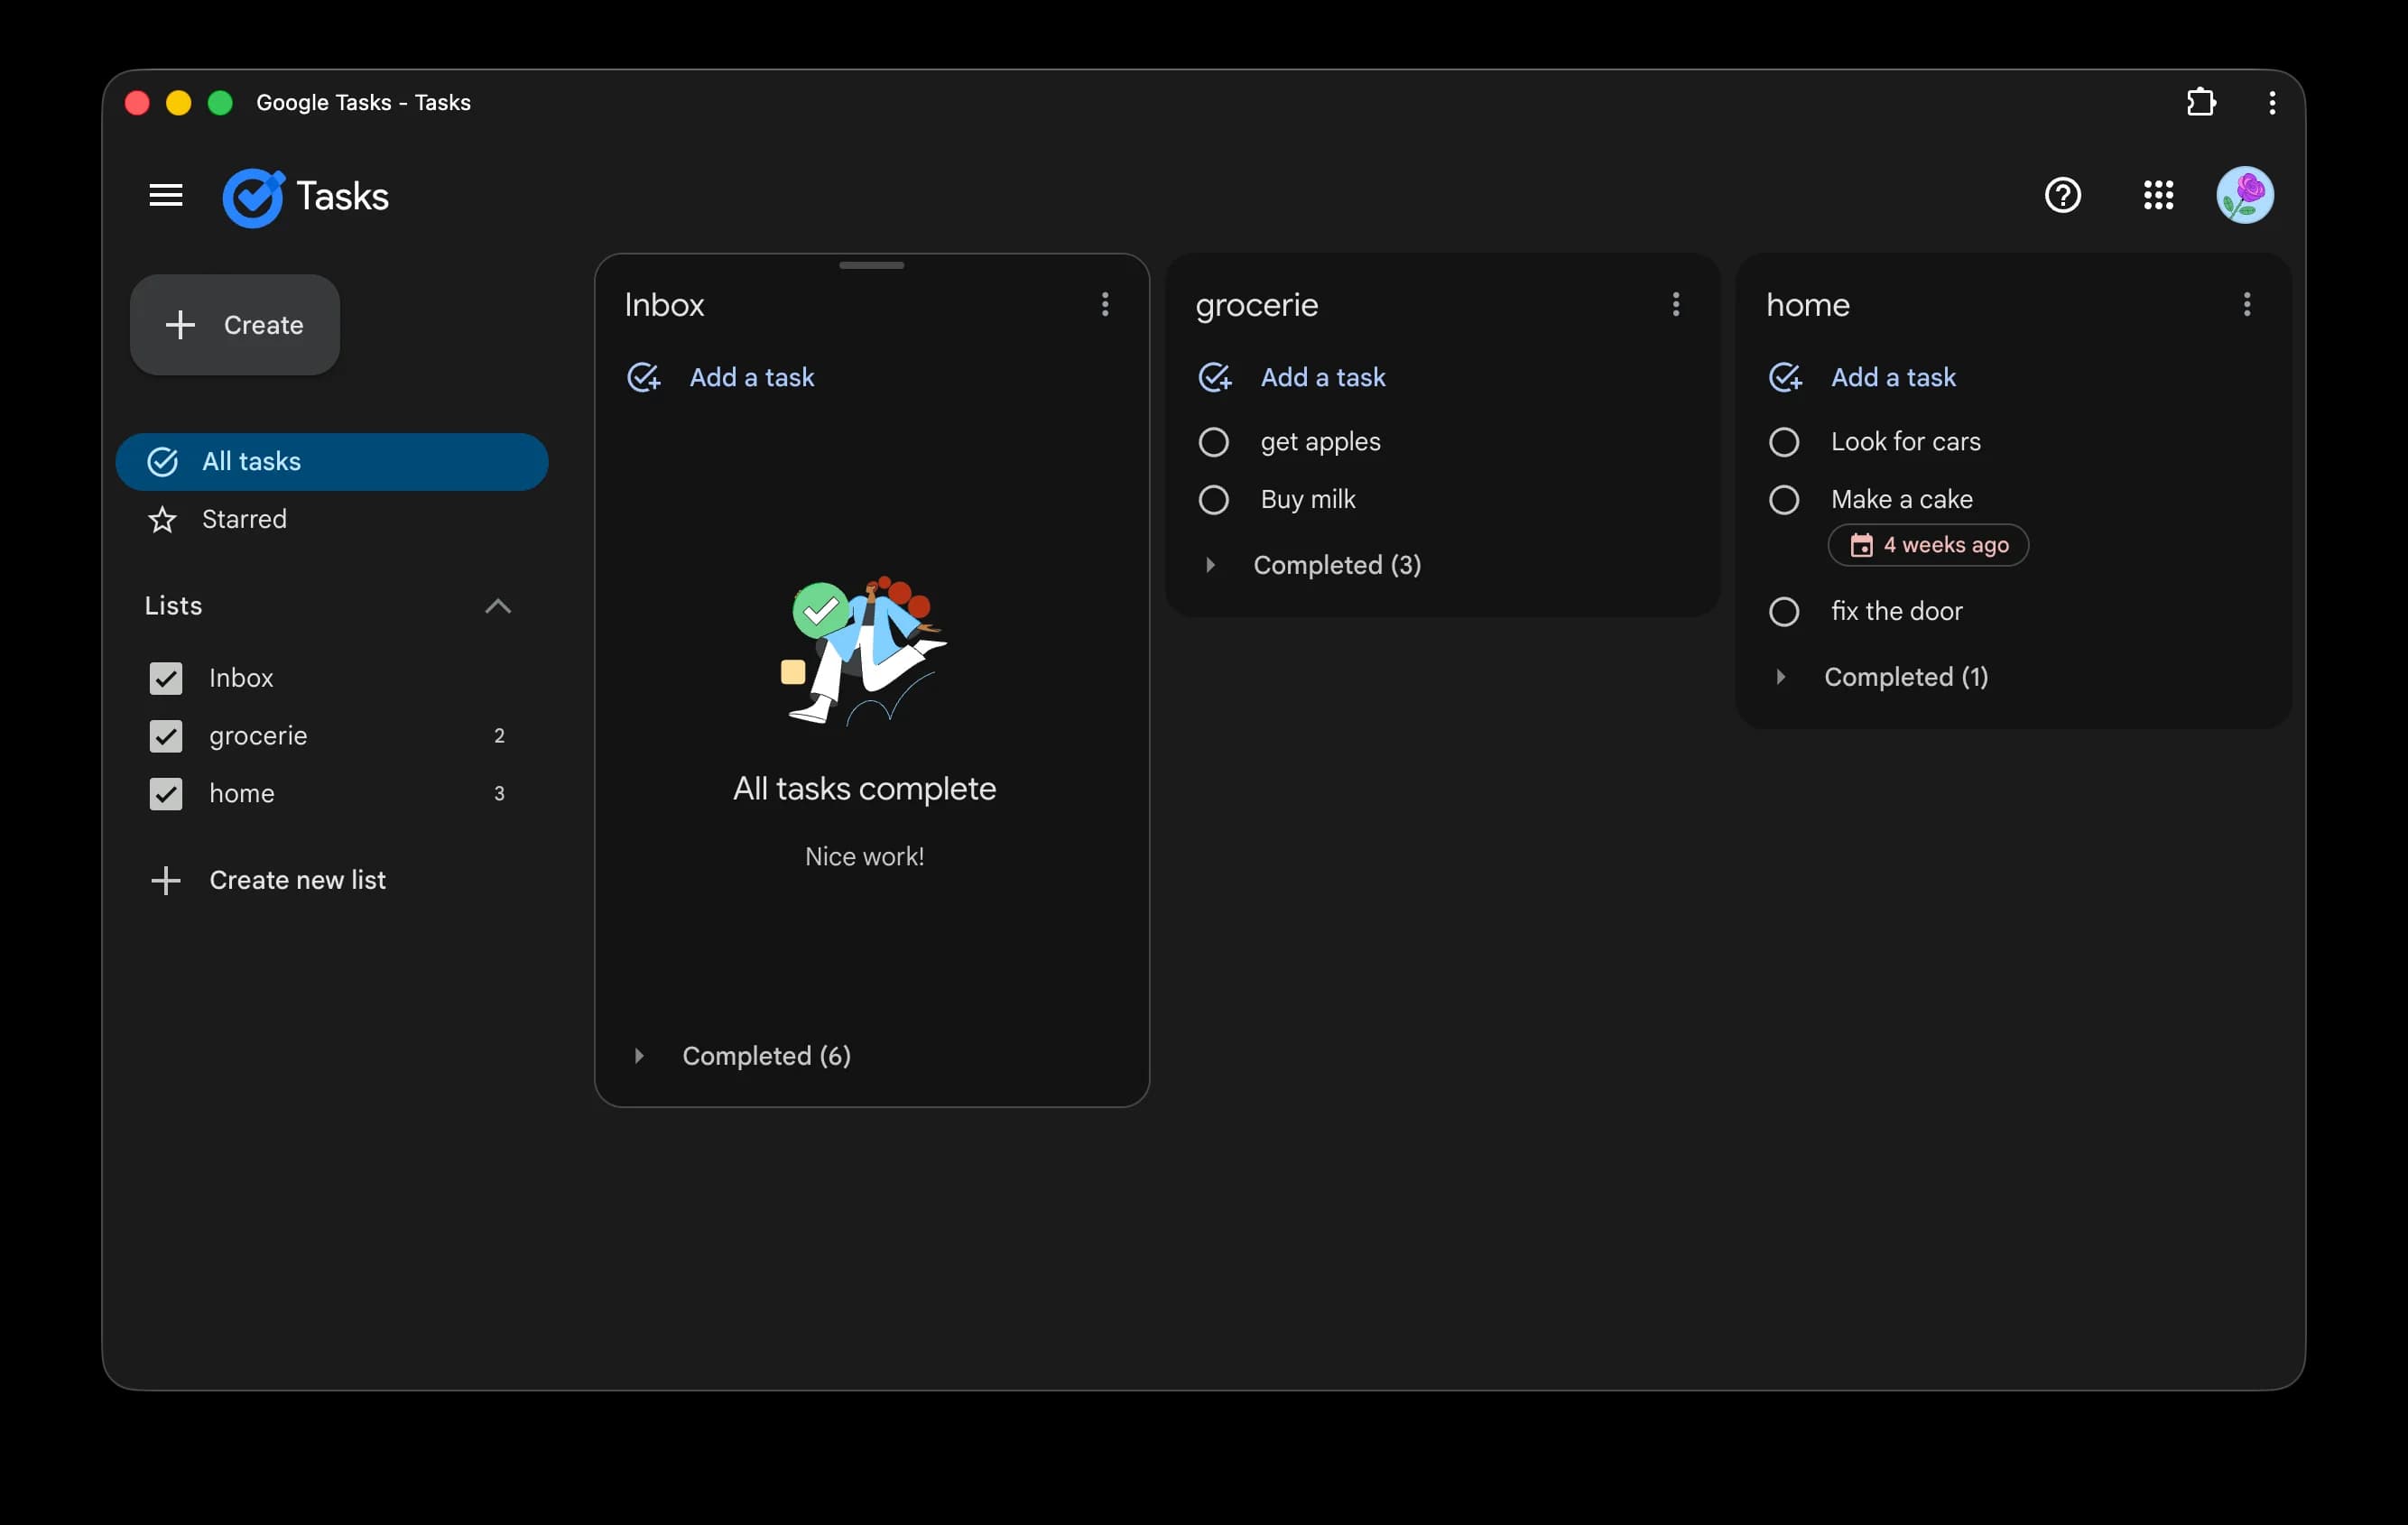Uncheck the home list checkbox
The width and height of the screenshot is (2408, 1525).
[166, 794]
